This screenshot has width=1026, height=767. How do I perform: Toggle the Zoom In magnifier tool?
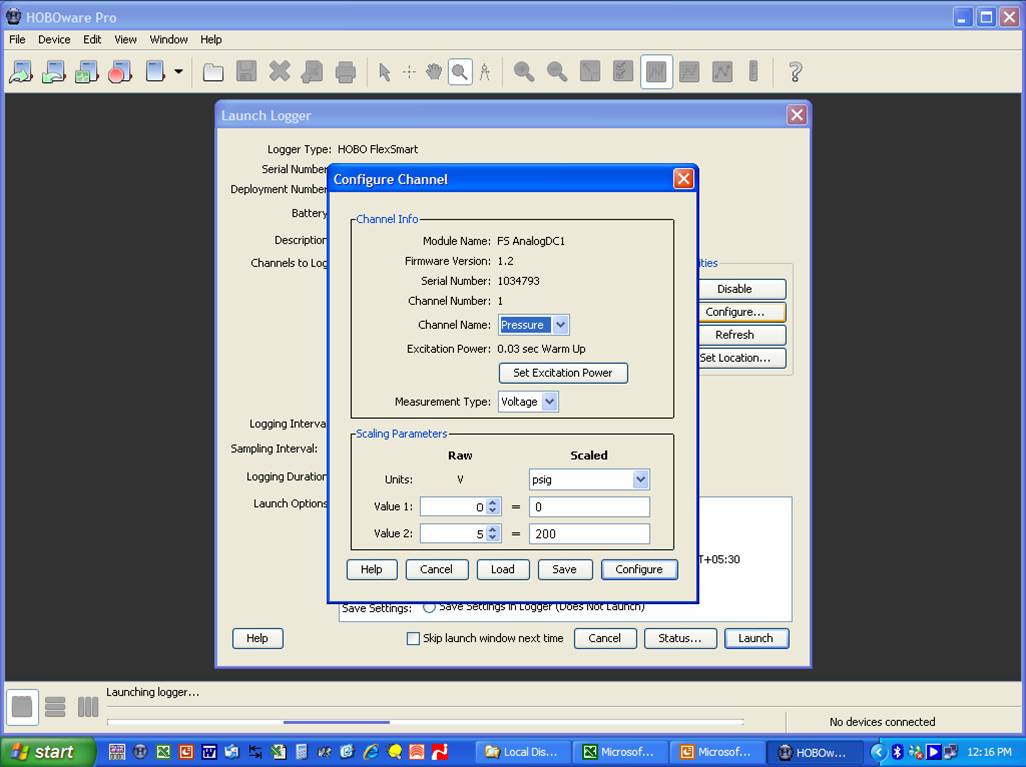click(x=521, y=71)
